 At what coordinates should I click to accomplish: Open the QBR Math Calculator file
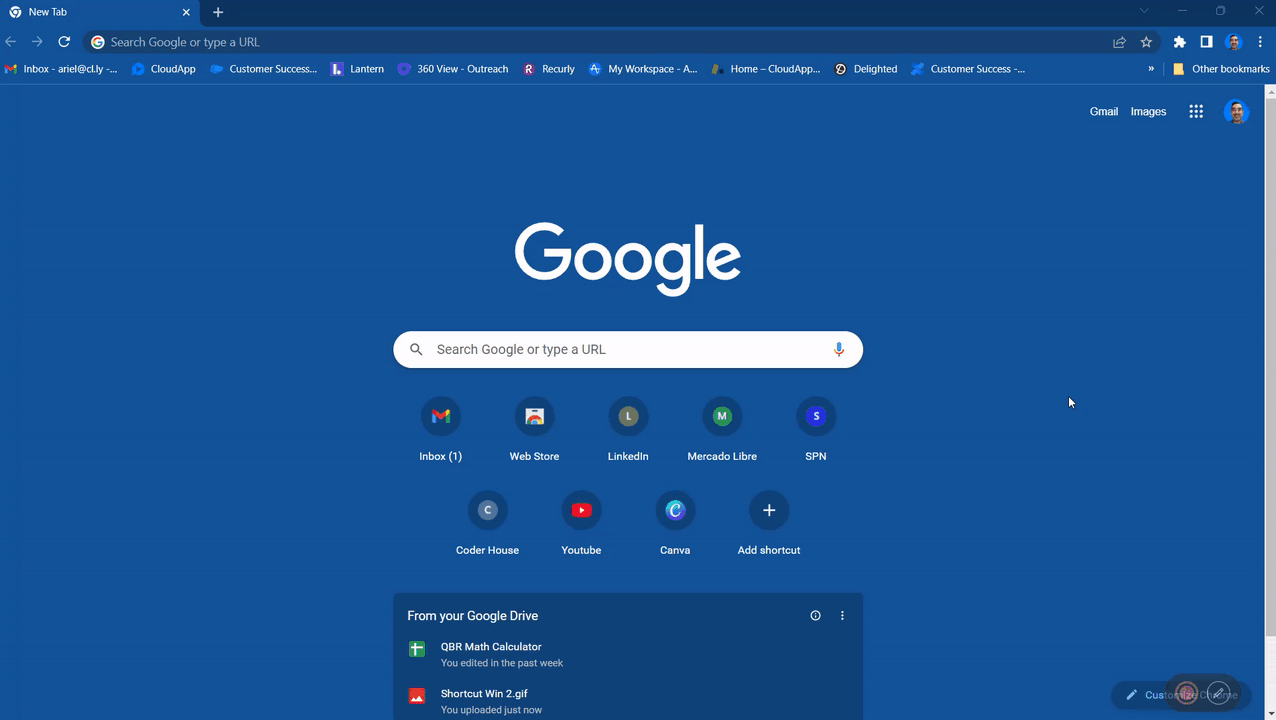[x=628, y=654]
